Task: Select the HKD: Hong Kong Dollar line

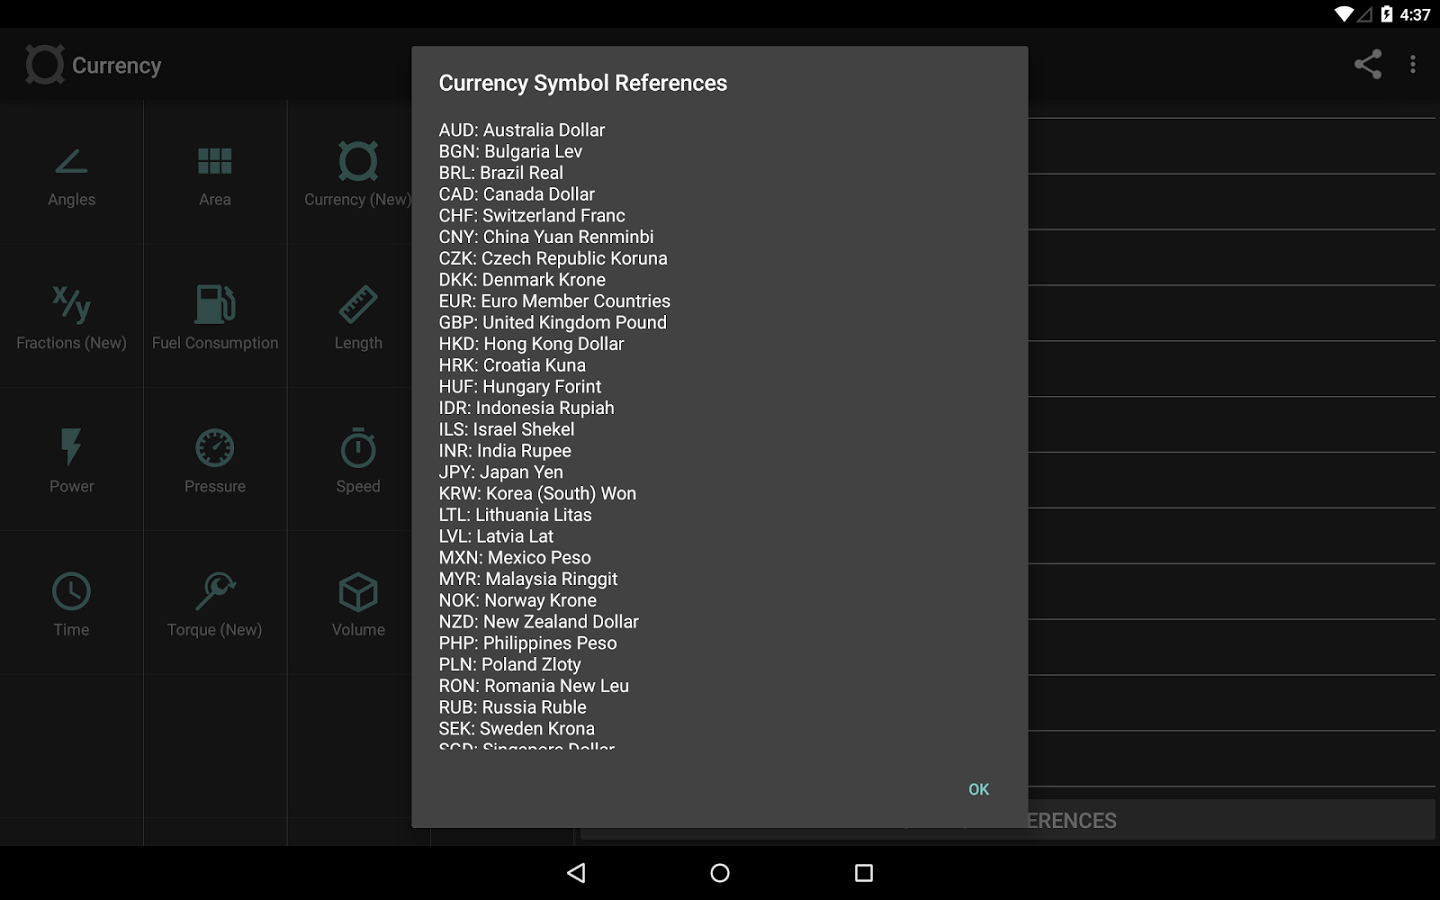Action: click(x=531, y=344)
